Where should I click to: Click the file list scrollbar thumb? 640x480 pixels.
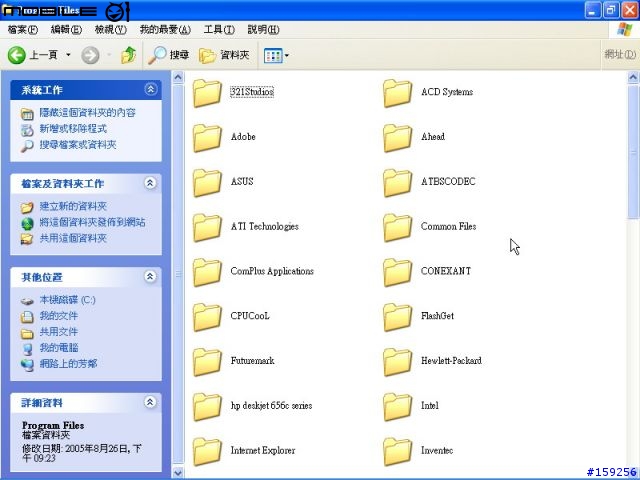click(x=633, y=152)
